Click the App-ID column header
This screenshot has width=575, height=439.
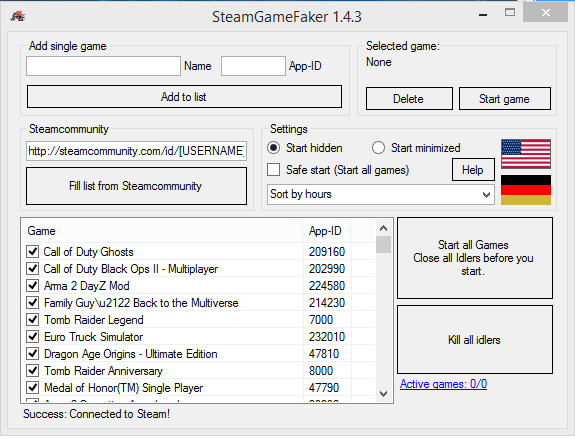pyautogui.click(x=326, y=231)
